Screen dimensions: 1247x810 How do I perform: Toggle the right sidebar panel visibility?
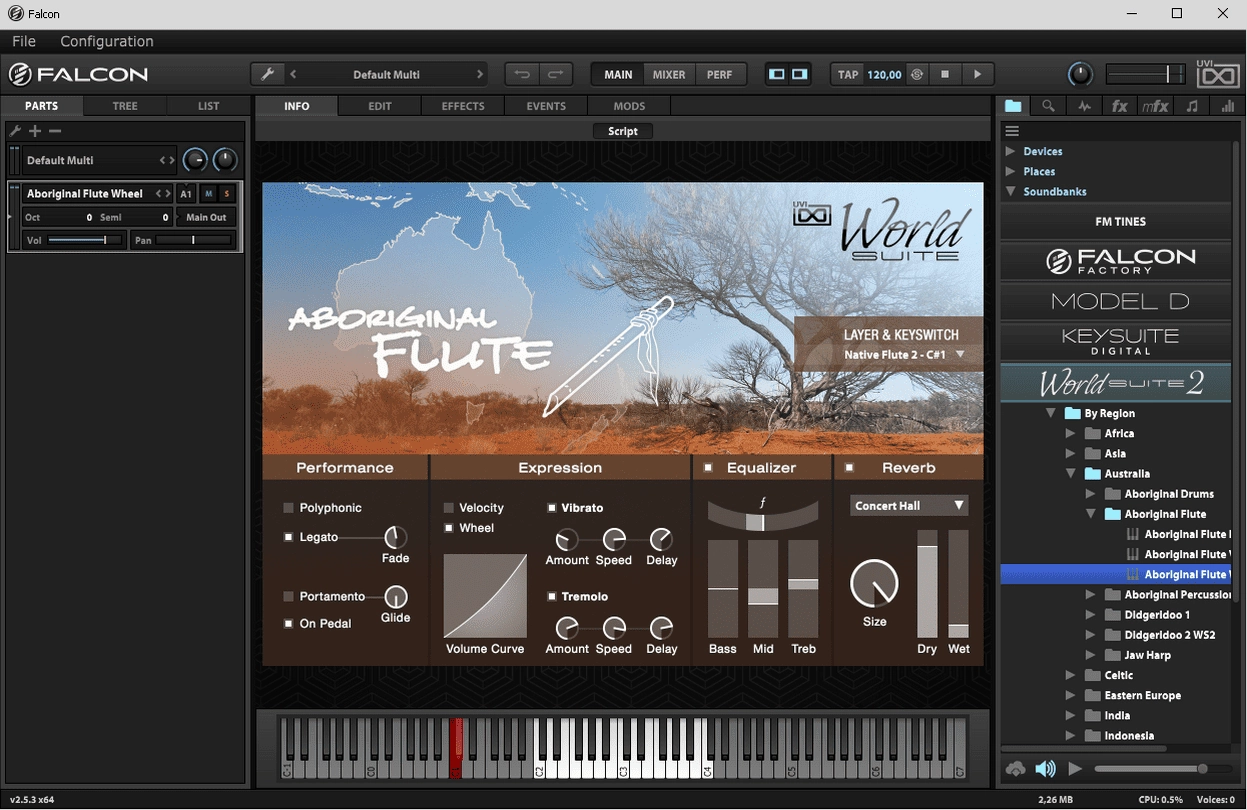800,74
